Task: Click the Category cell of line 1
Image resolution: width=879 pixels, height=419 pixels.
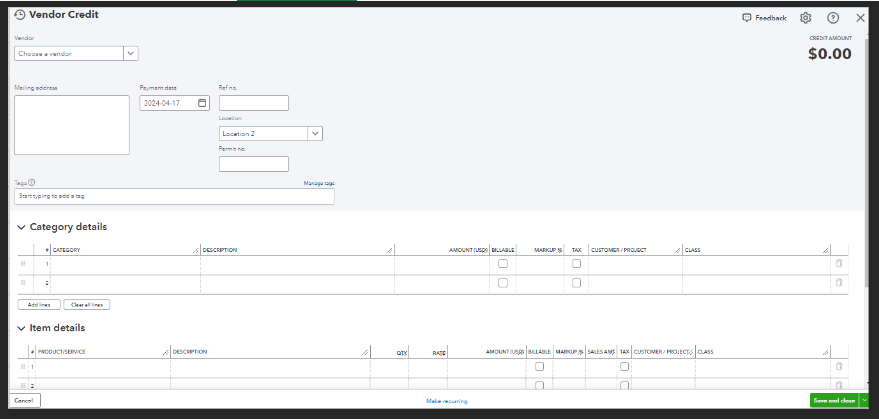Action: pos(125,264)
